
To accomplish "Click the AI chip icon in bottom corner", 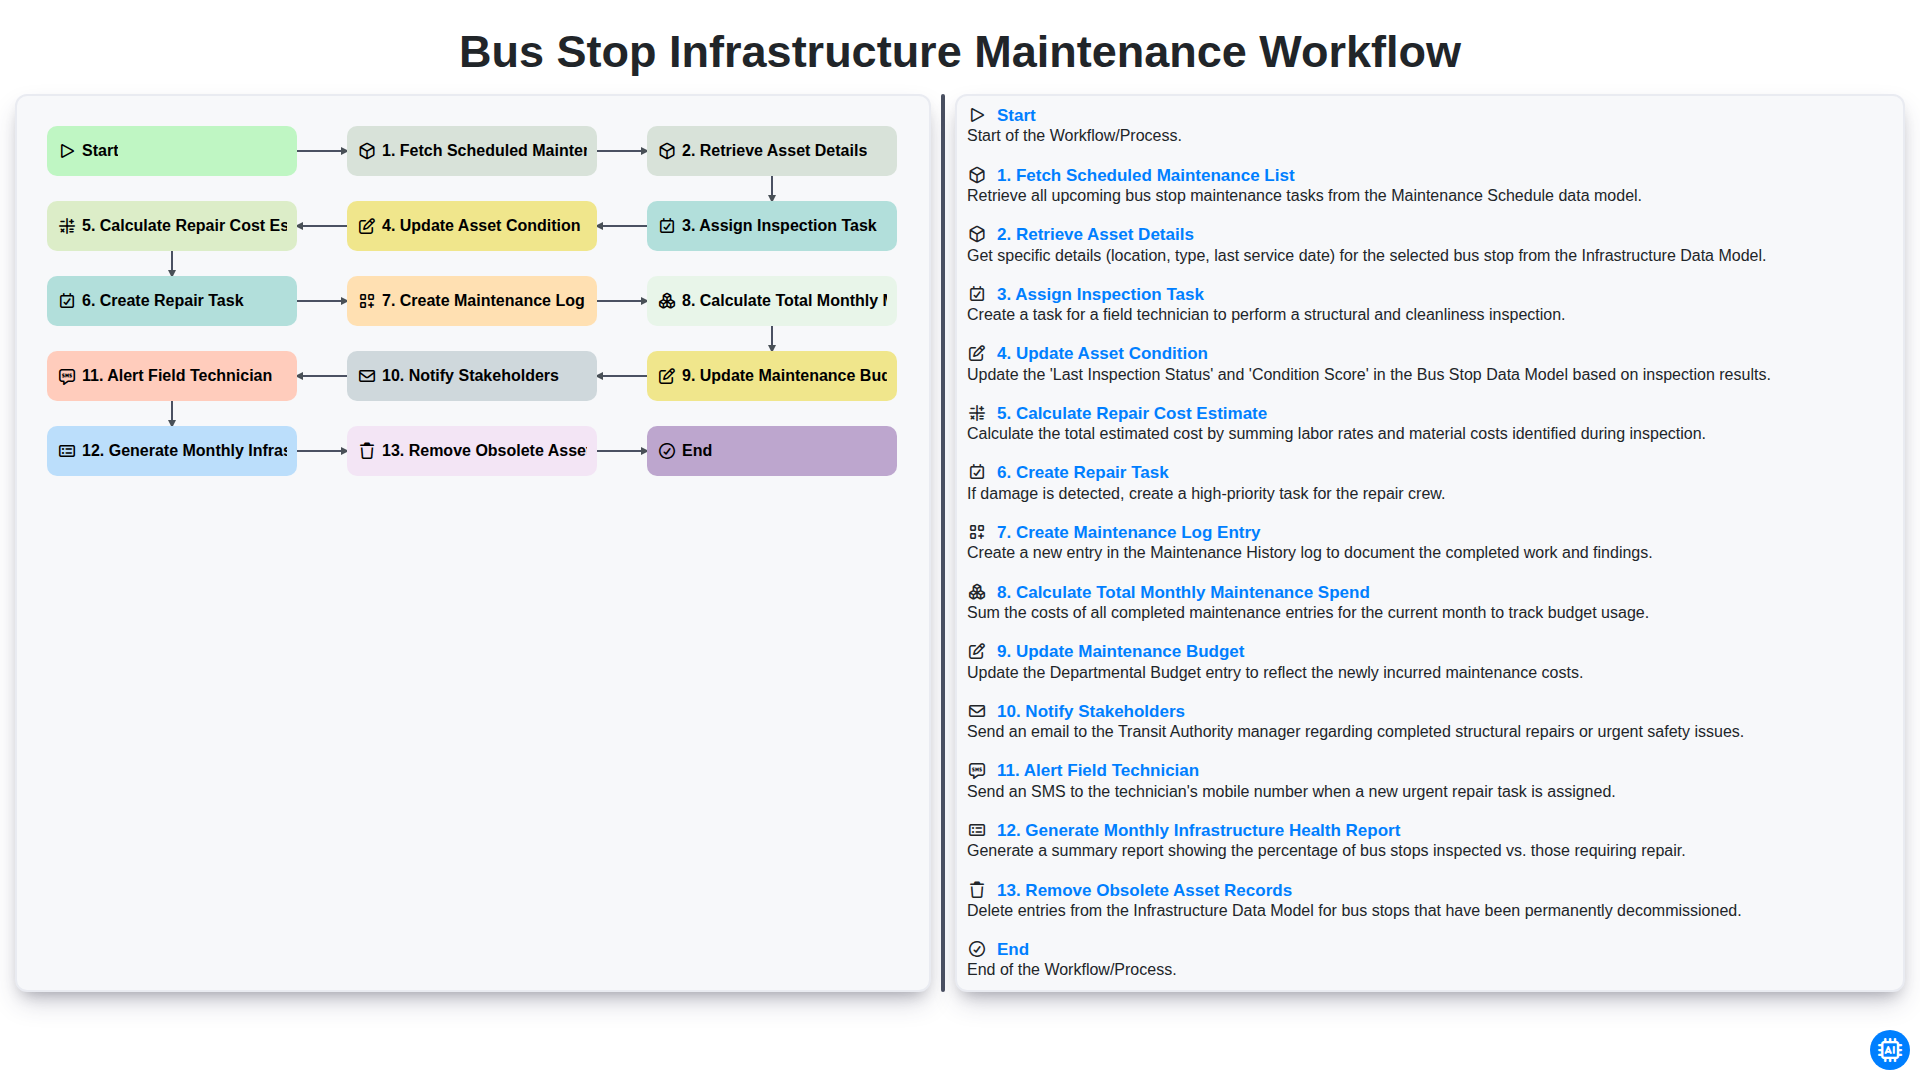I will coord(1889,1050).
